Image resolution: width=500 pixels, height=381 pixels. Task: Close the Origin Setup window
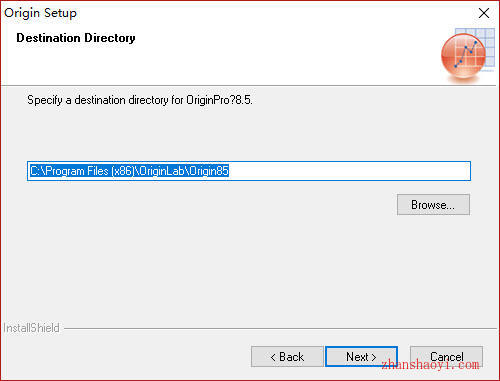pyautogui.click(x=484, y=13)
